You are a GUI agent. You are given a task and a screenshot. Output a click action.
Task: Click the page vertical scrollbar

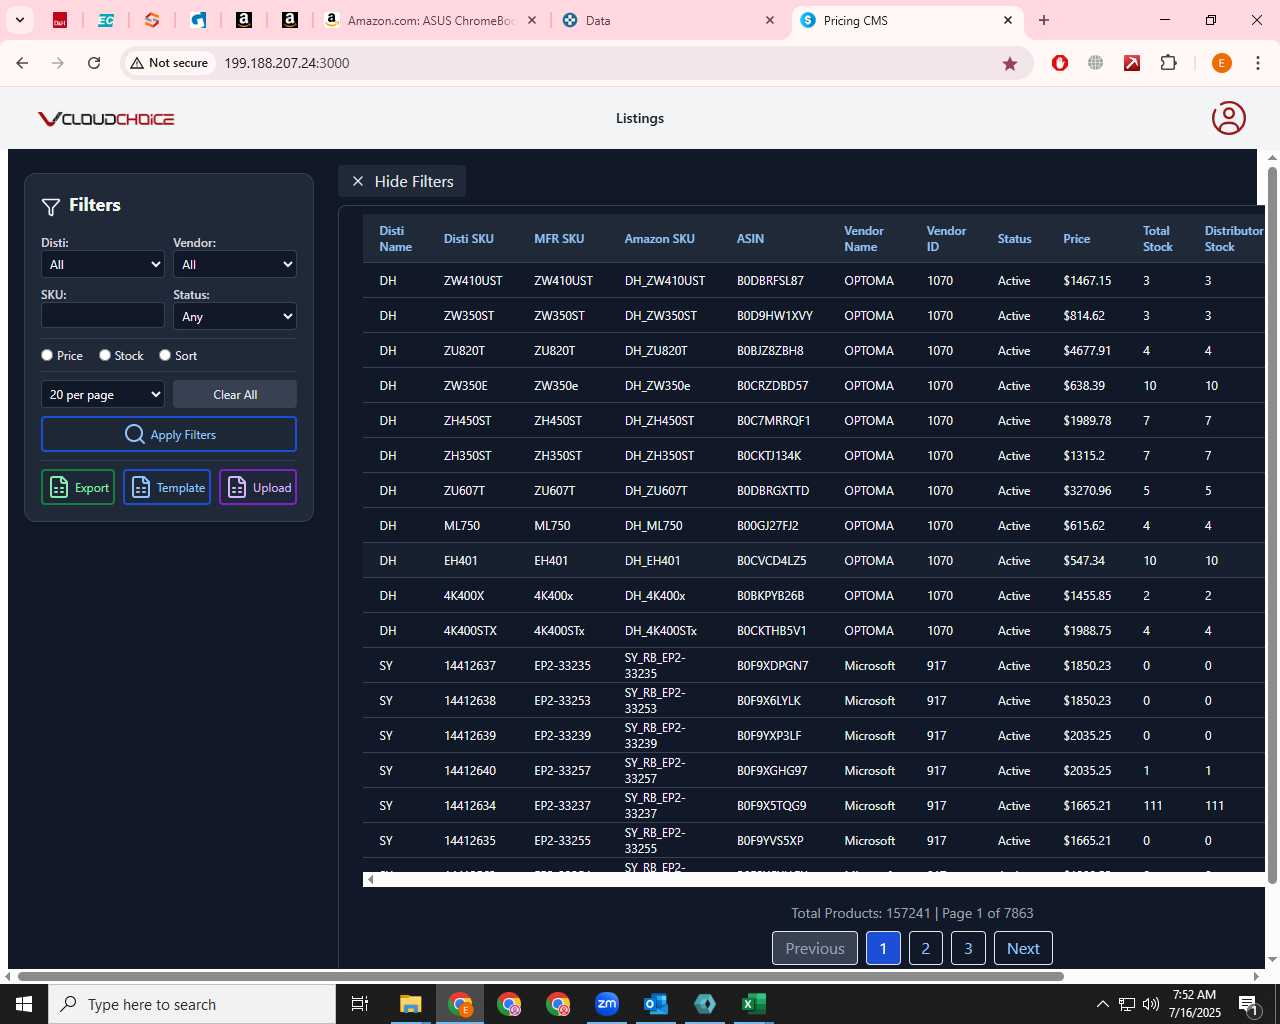pyautogui.click(x=1272, y=525)
